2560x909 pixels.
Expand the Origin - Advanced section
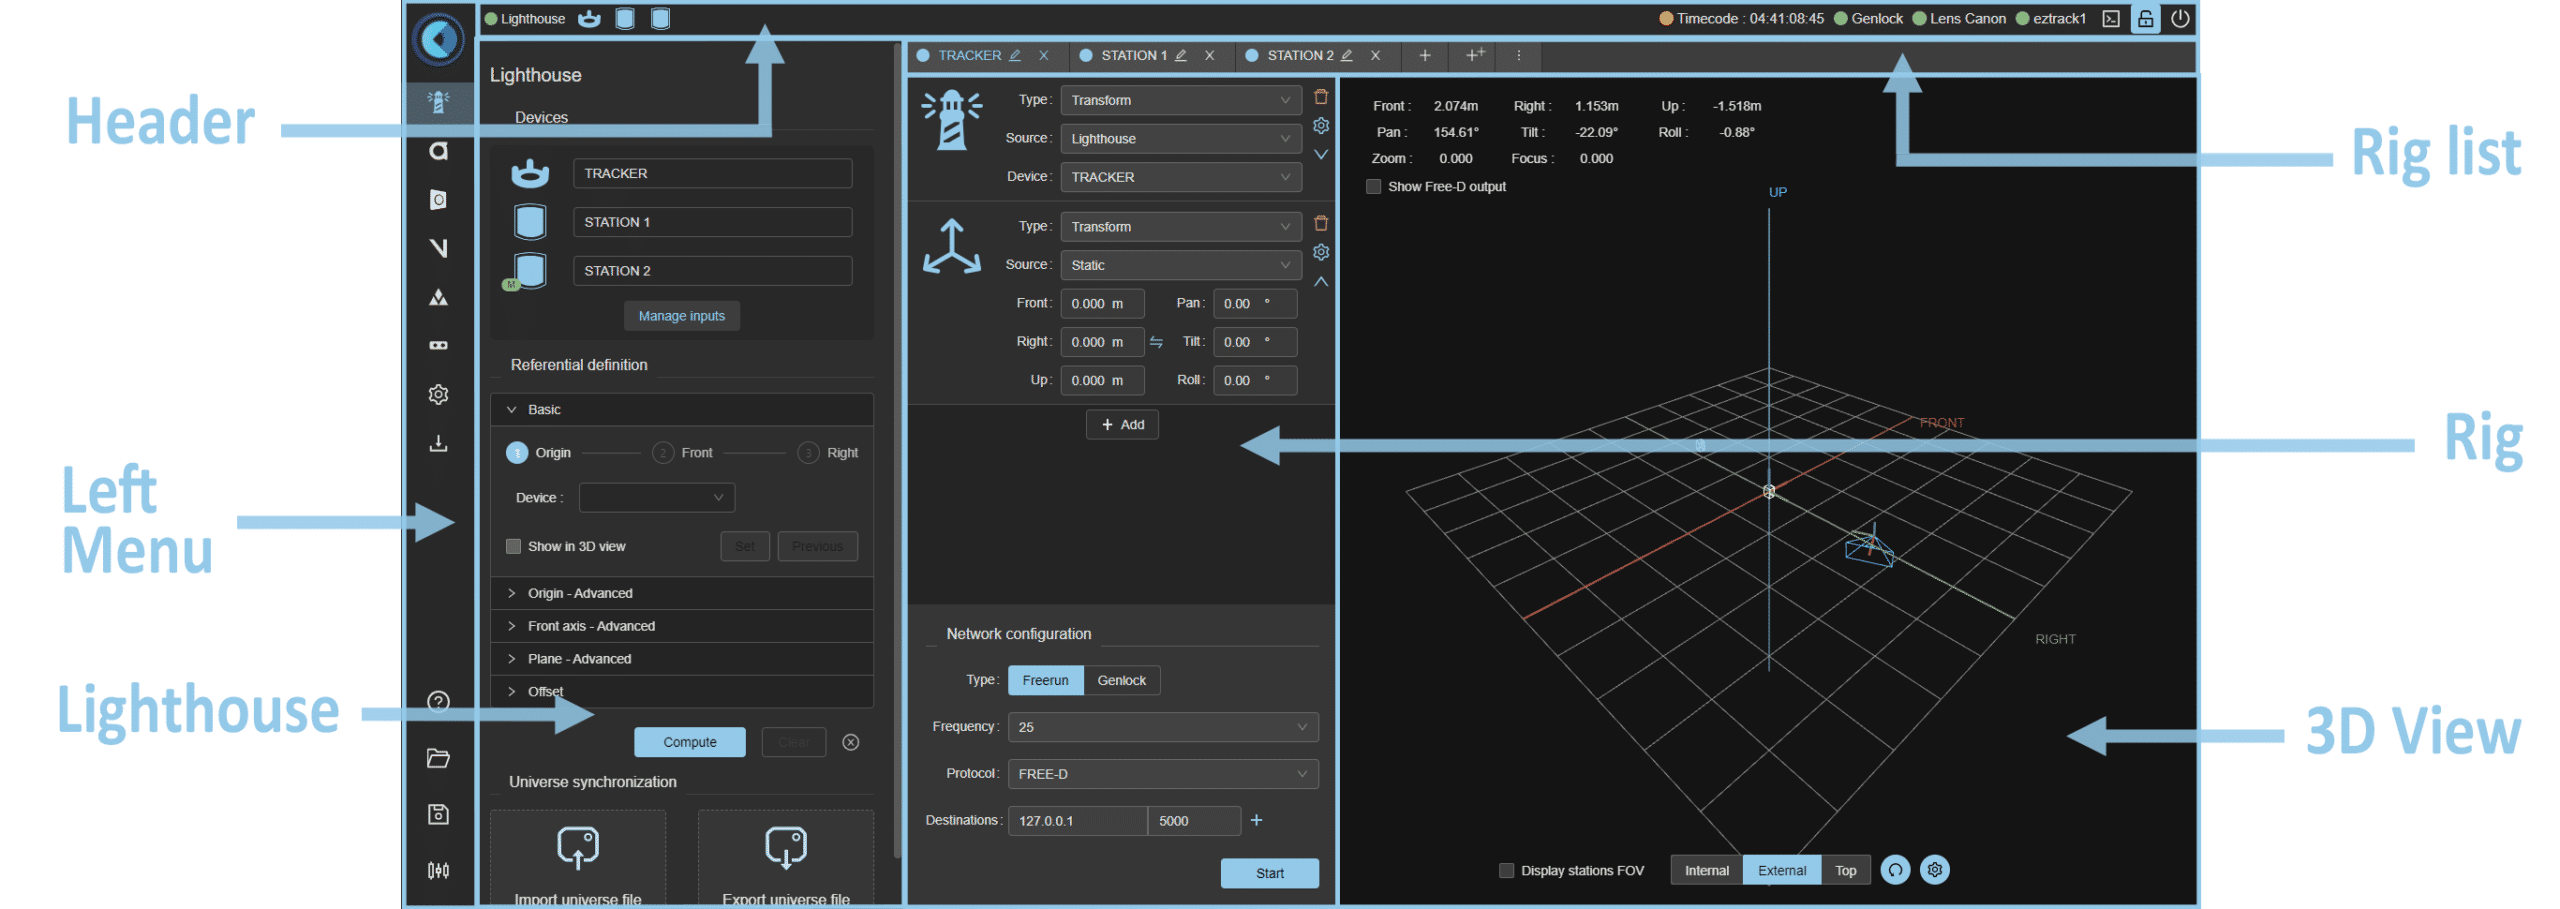point(580,593)
